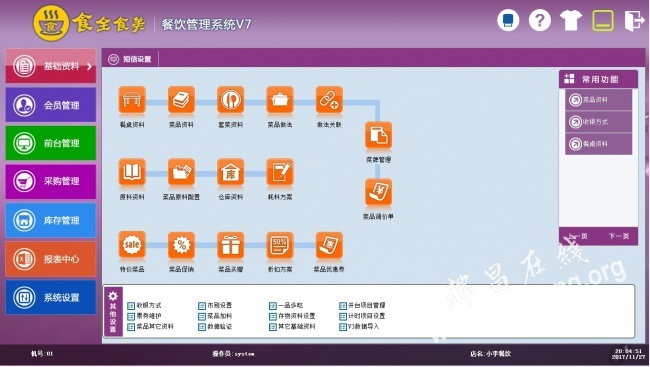650x367 pixels.
Task: Open 折扣方案 50% discount icon
Action: [280, 245]
